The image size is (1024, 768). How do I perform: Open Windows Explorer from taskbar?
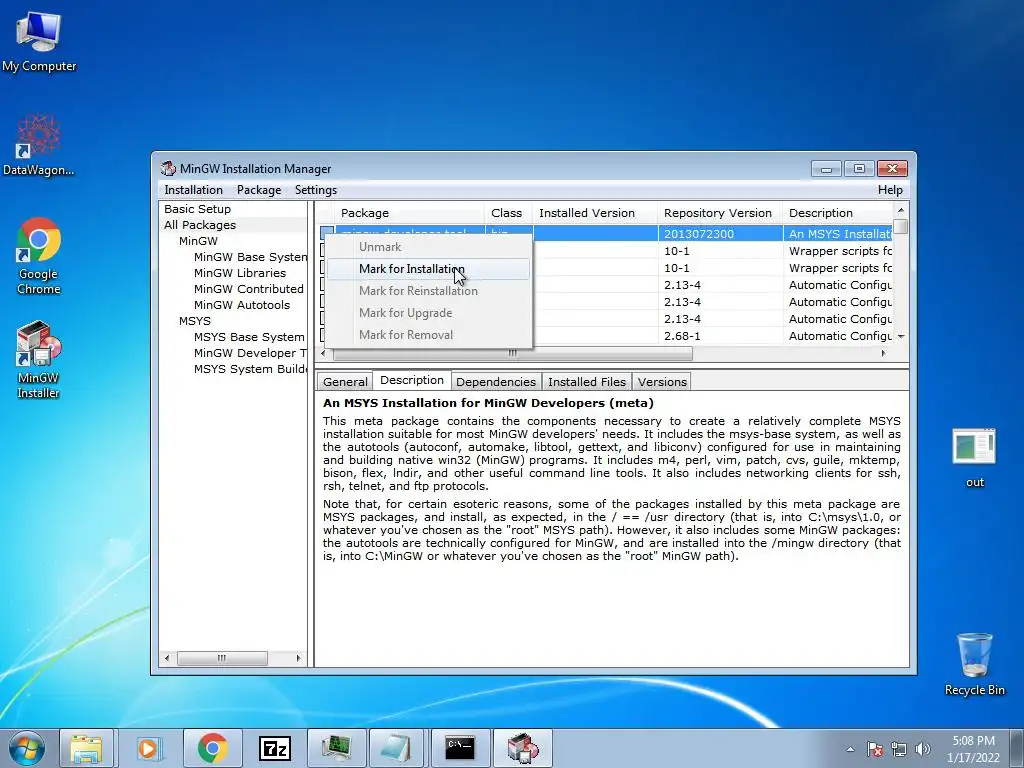[86, 748]
